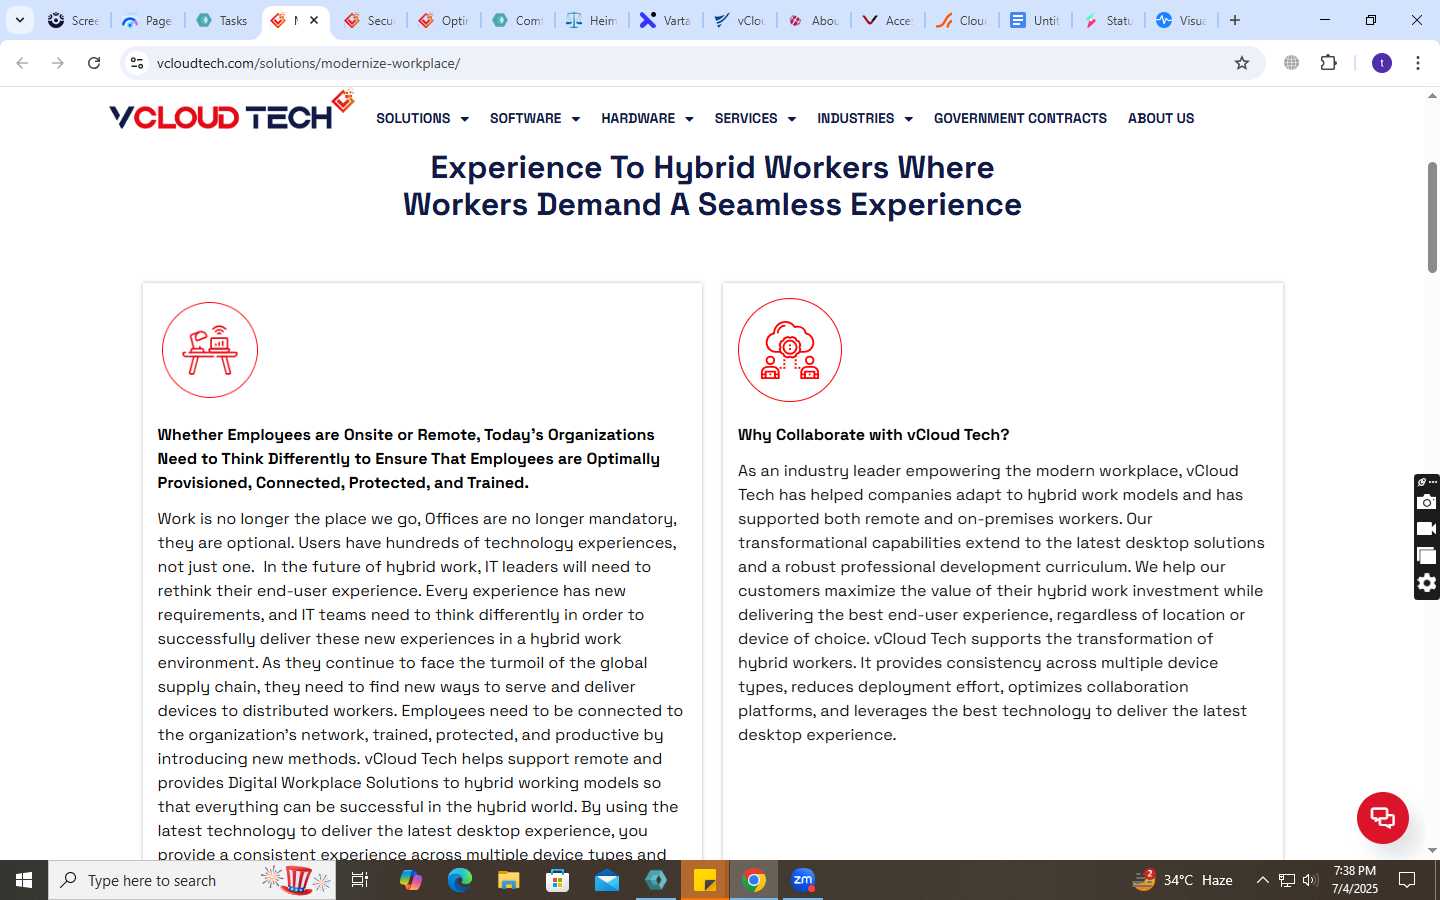Click the scrollbar down arrow
Viewport: 1440px width, 900px height.
(x=1432, y=851)
